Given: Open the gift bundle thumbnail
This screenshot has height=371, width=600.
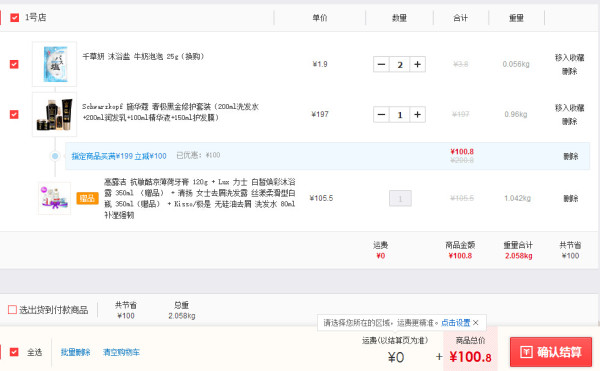Looking at the screenshot, I should tap(54, 198).
